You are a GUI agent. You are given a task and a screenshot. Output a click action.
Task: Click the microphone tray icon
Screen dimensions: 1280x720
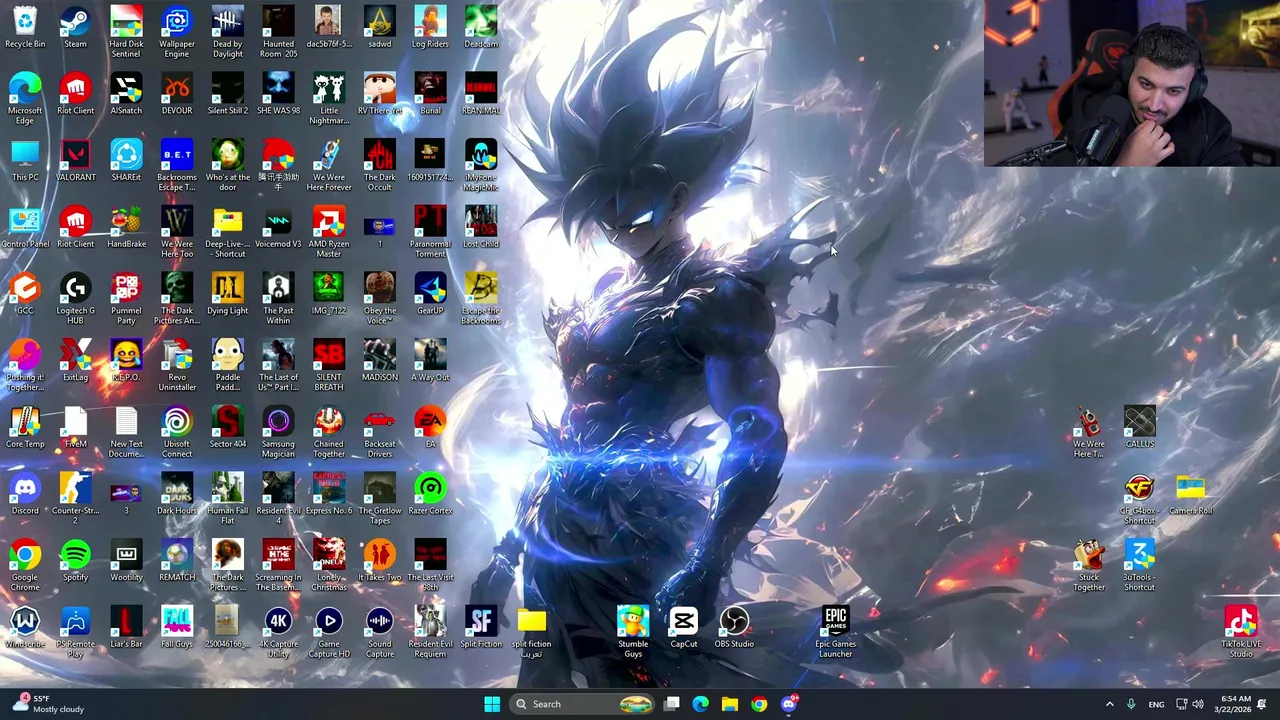pos(1131,704)
